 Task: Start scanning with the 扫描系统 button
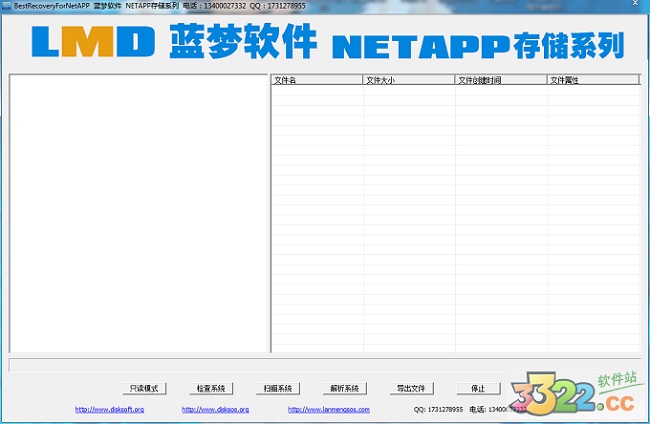[278, 388]
